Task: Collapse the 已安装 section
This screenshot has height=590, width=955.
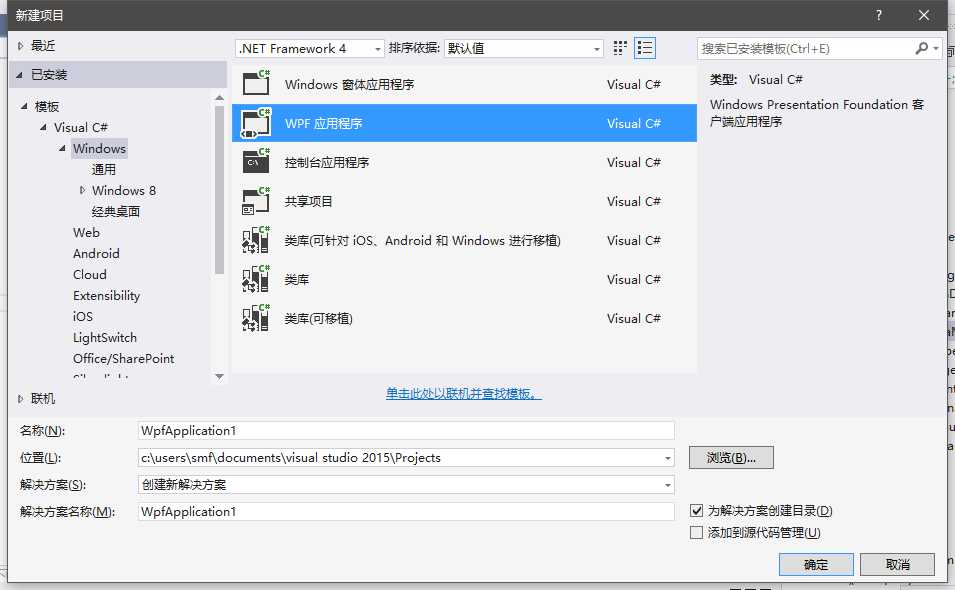Action: [x=19, y=75]
